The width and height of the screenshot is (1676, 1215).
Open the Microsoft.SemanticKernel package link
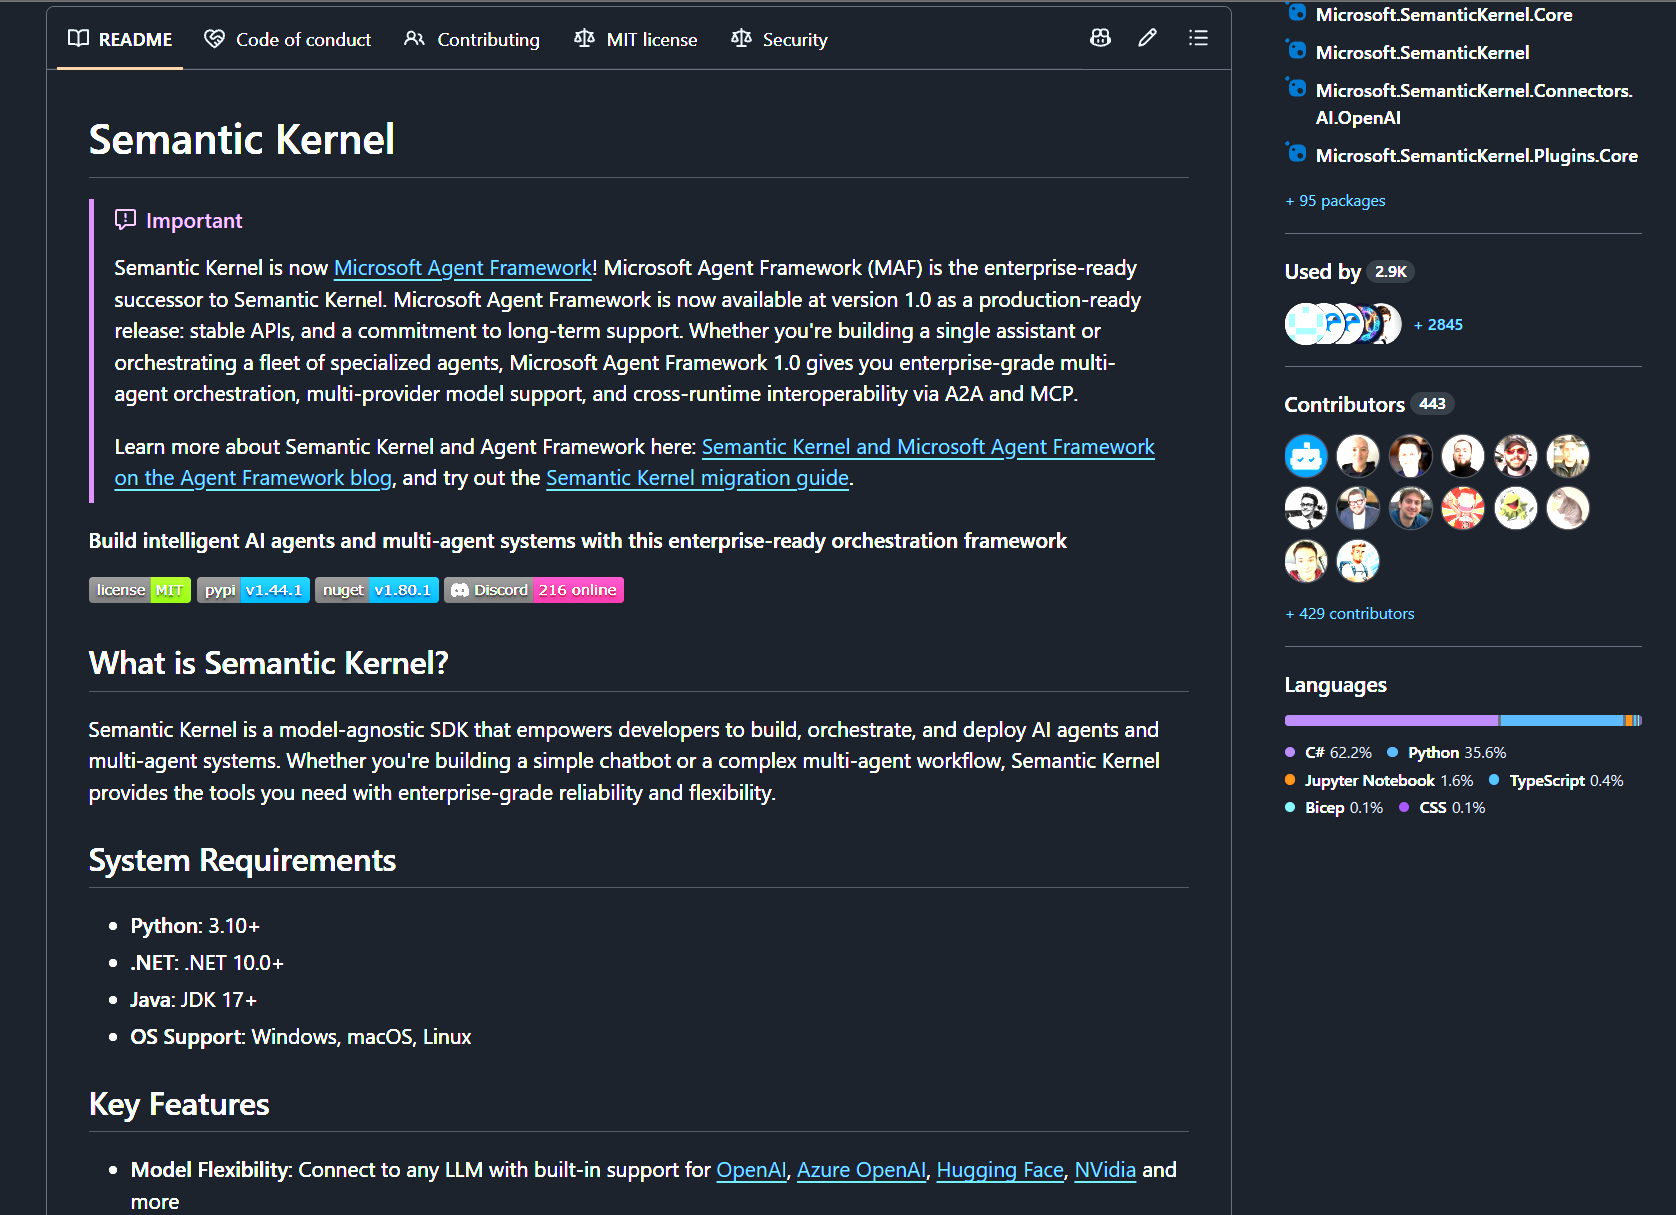point(1422,53)
